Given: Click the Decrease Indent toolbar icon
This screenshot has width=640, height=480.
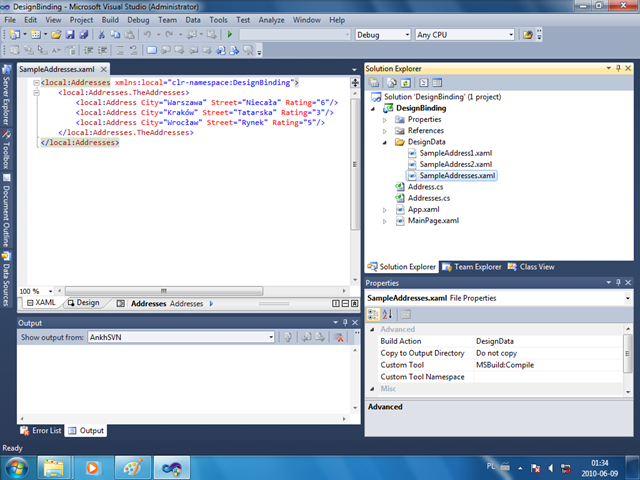Looking at the screenshot, I should click(x=89, y=50).
